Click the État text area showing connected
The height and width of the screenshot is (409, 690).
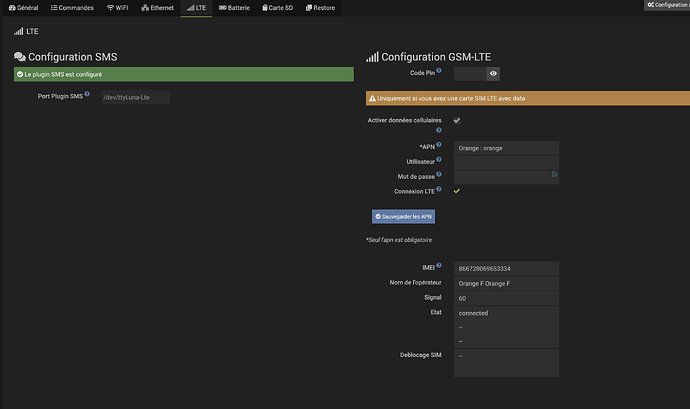point(506,327)
